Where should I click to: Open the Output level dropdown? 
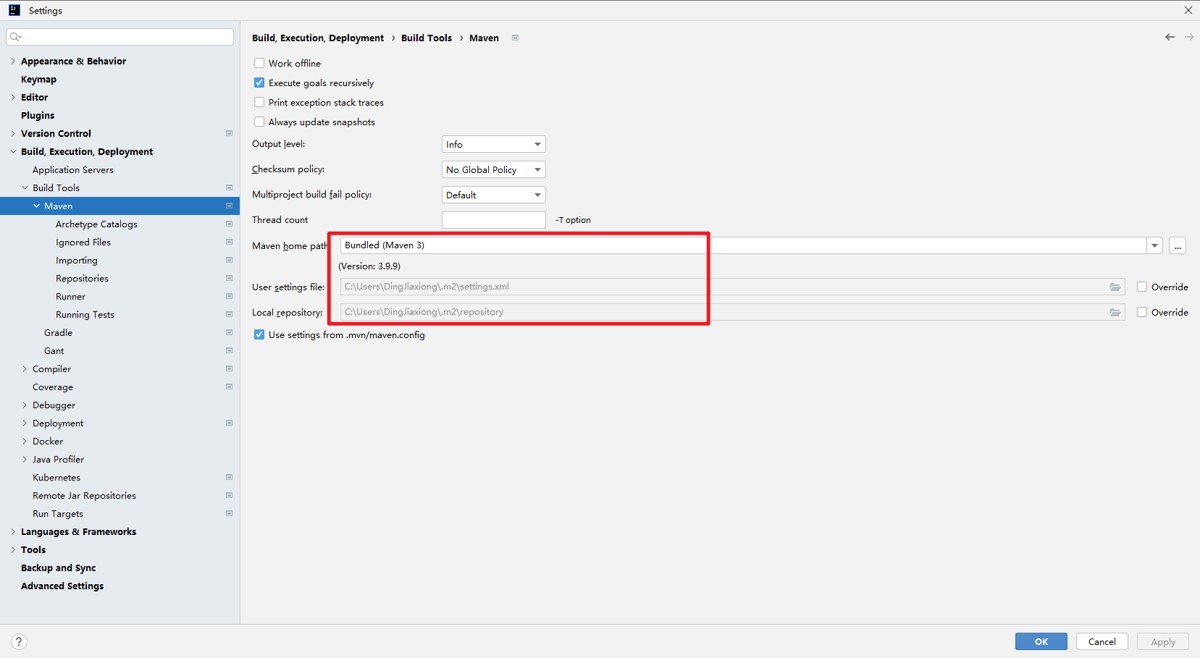tap(493, 144)
